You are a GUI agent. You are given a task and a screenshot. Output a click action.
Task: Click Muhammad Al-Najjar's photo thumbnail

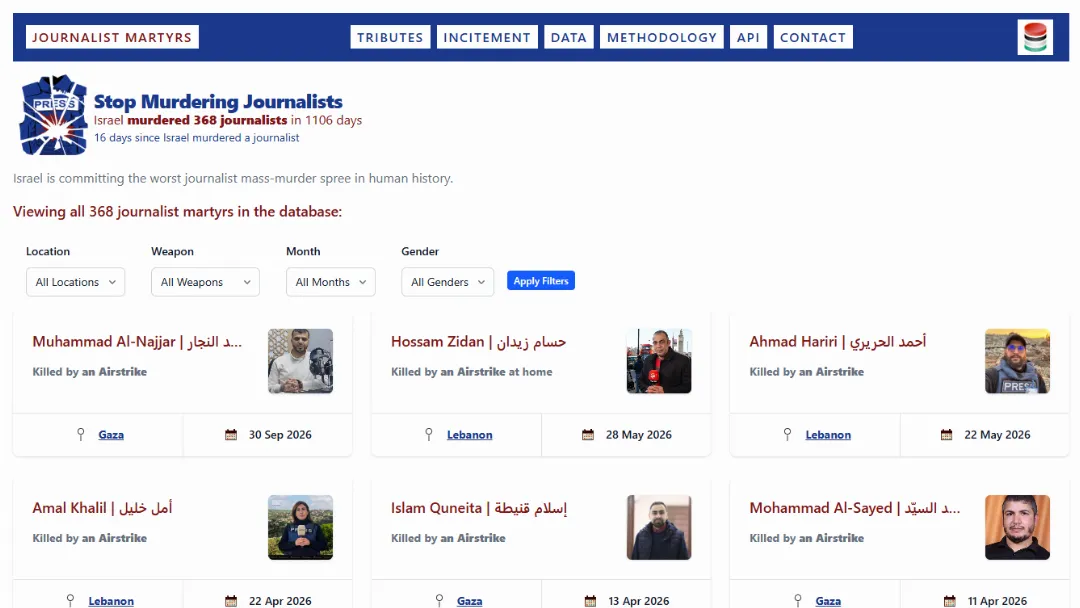click(300, 361)
